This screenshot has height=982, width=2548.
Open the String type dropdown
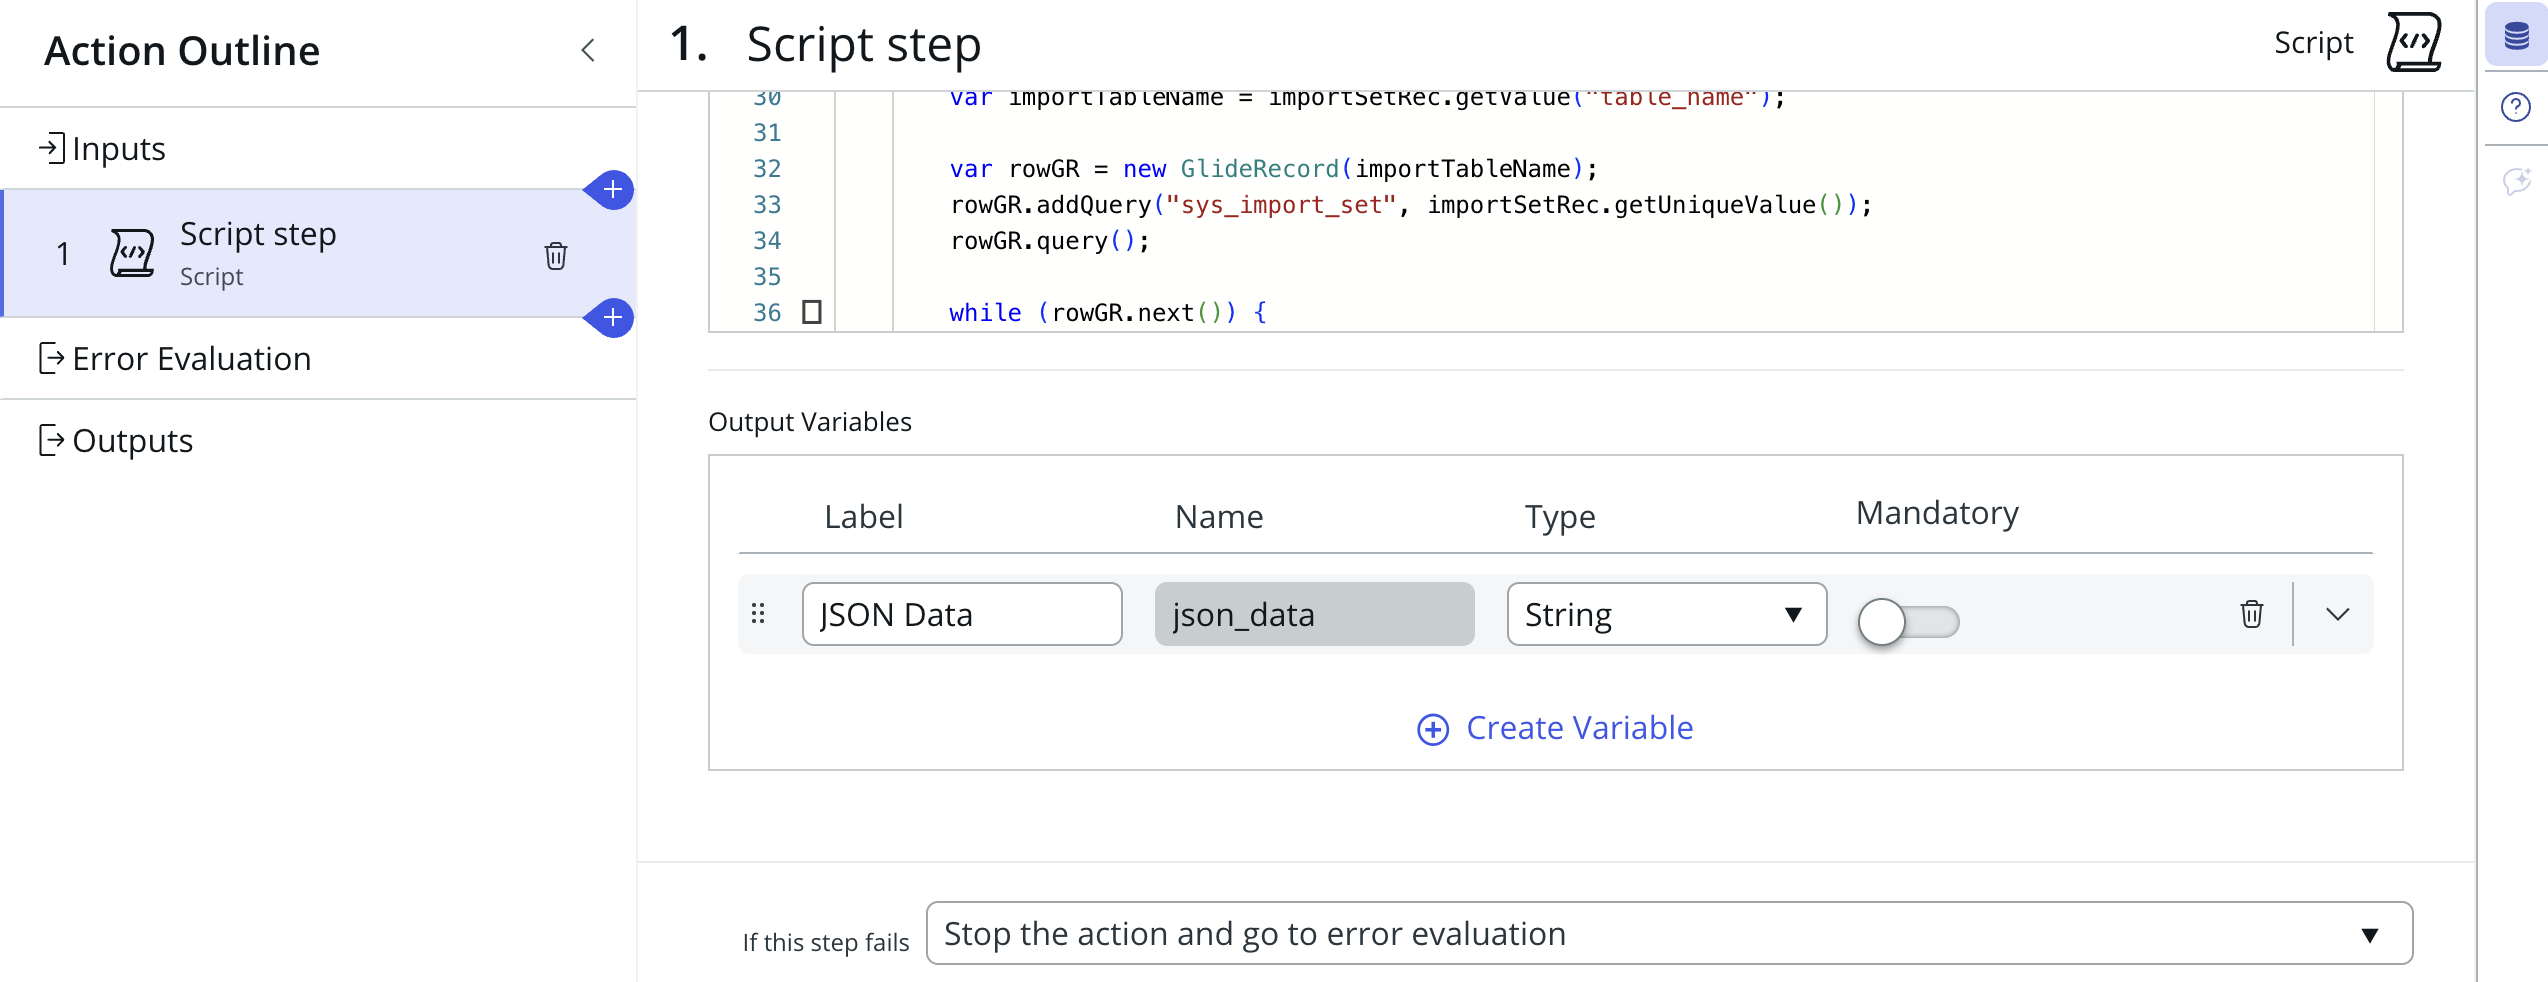(x=1666, y=614)
